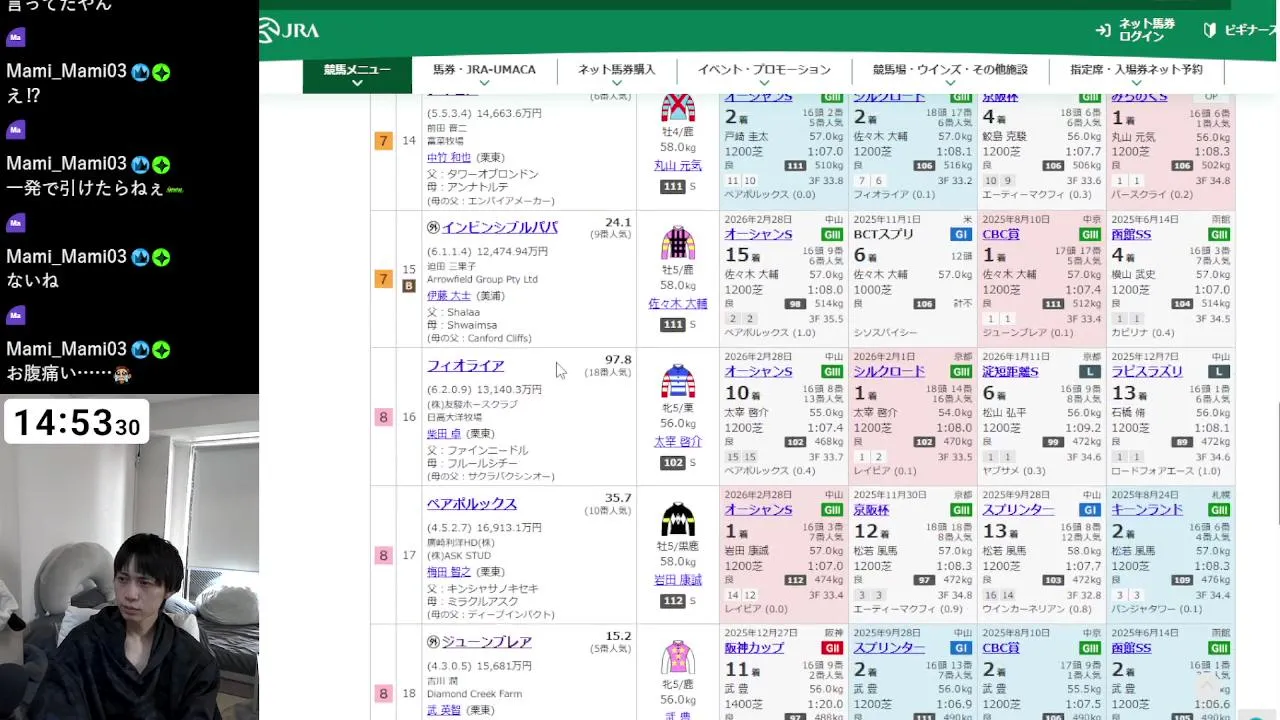
Task: Open jockey 佐々木 大輔 link under the silks
Action: [x=678, y=303]
